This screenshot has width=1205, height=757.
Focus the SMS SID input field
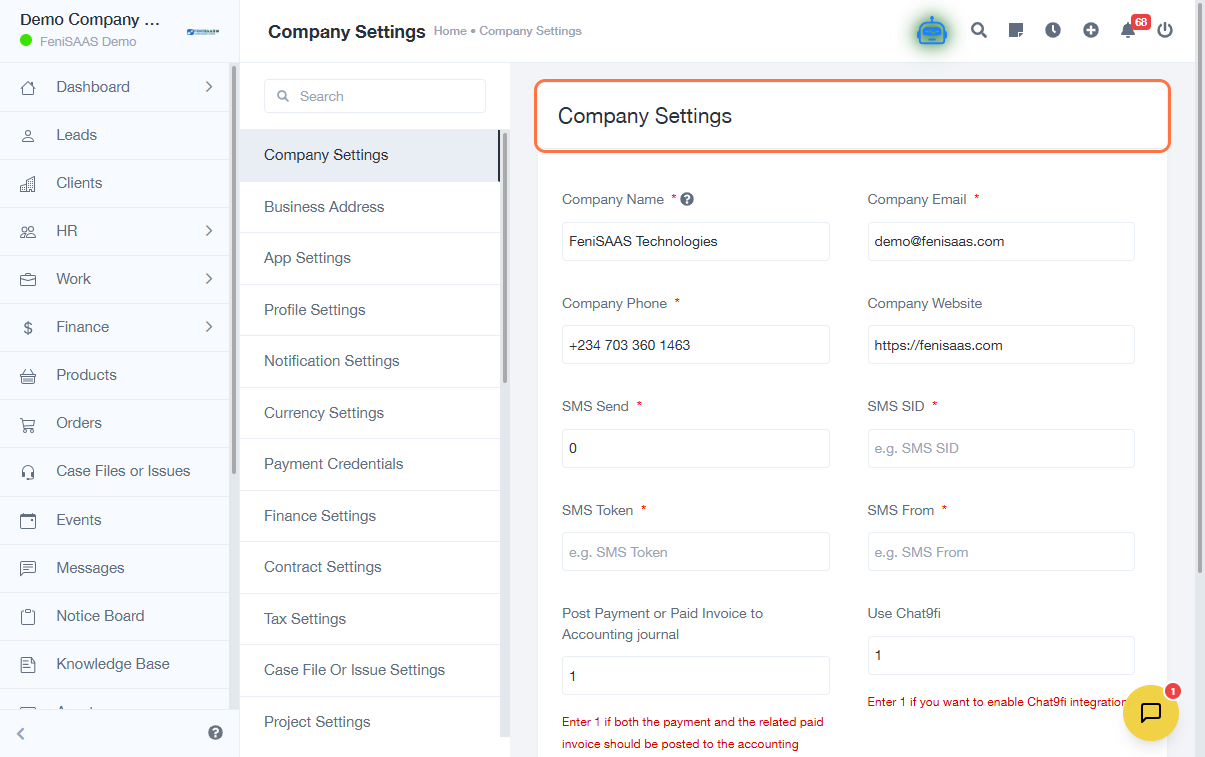(x=1000, y=448)
